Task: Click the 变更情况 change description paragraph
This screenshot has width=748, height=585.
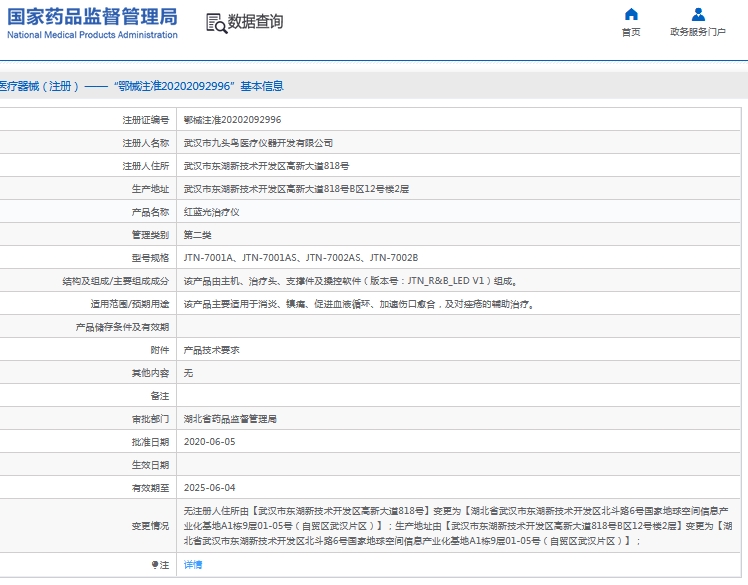Action: pyautogui.click(x=458, y=526)
